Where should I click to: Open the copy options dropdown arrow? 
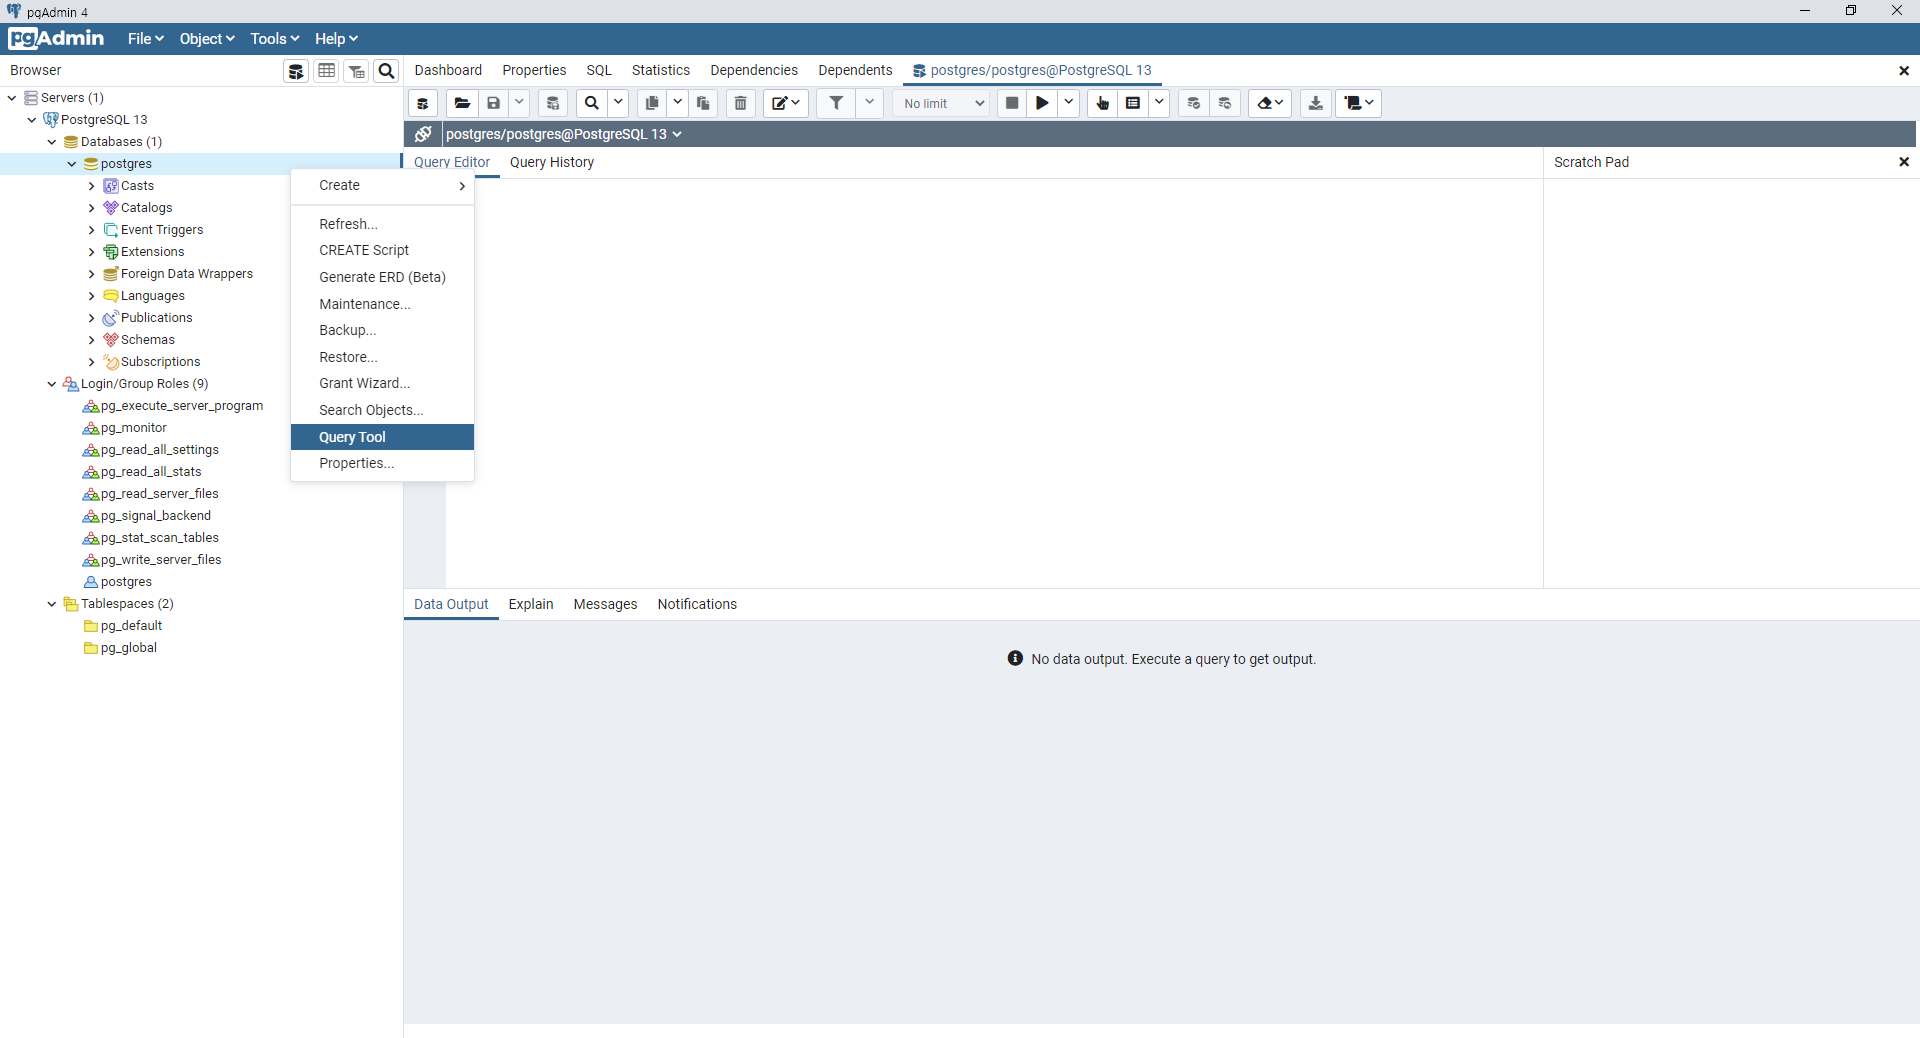click(x=677, y=103)
